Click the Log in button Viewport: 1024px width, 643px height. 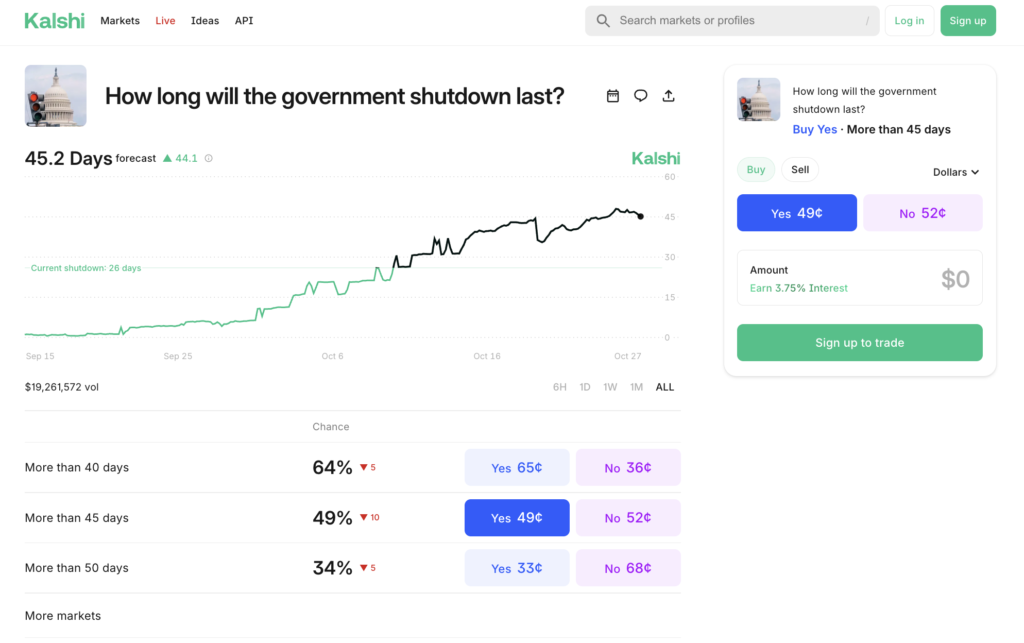[x=909, y=20]
